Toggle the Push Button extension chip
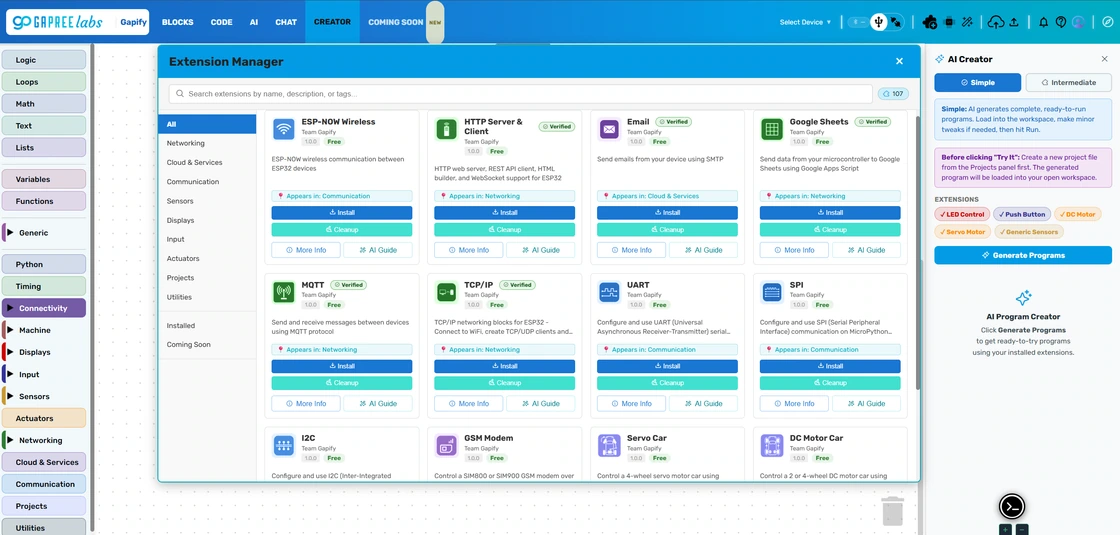The width and height of the screenshot is (1120, 535). tap(1022, 214)
